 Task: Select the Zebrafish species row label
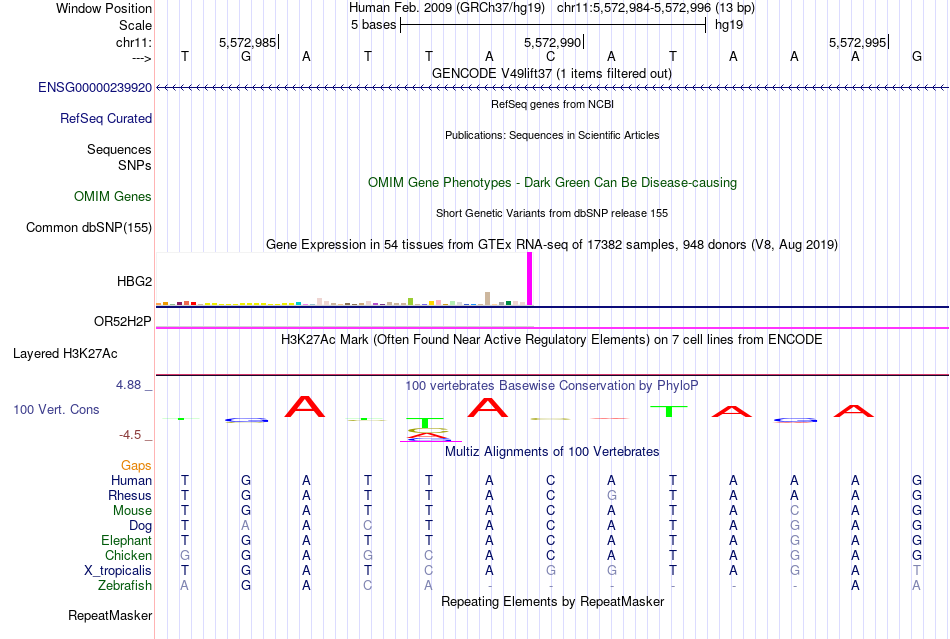tap(125, 586)
